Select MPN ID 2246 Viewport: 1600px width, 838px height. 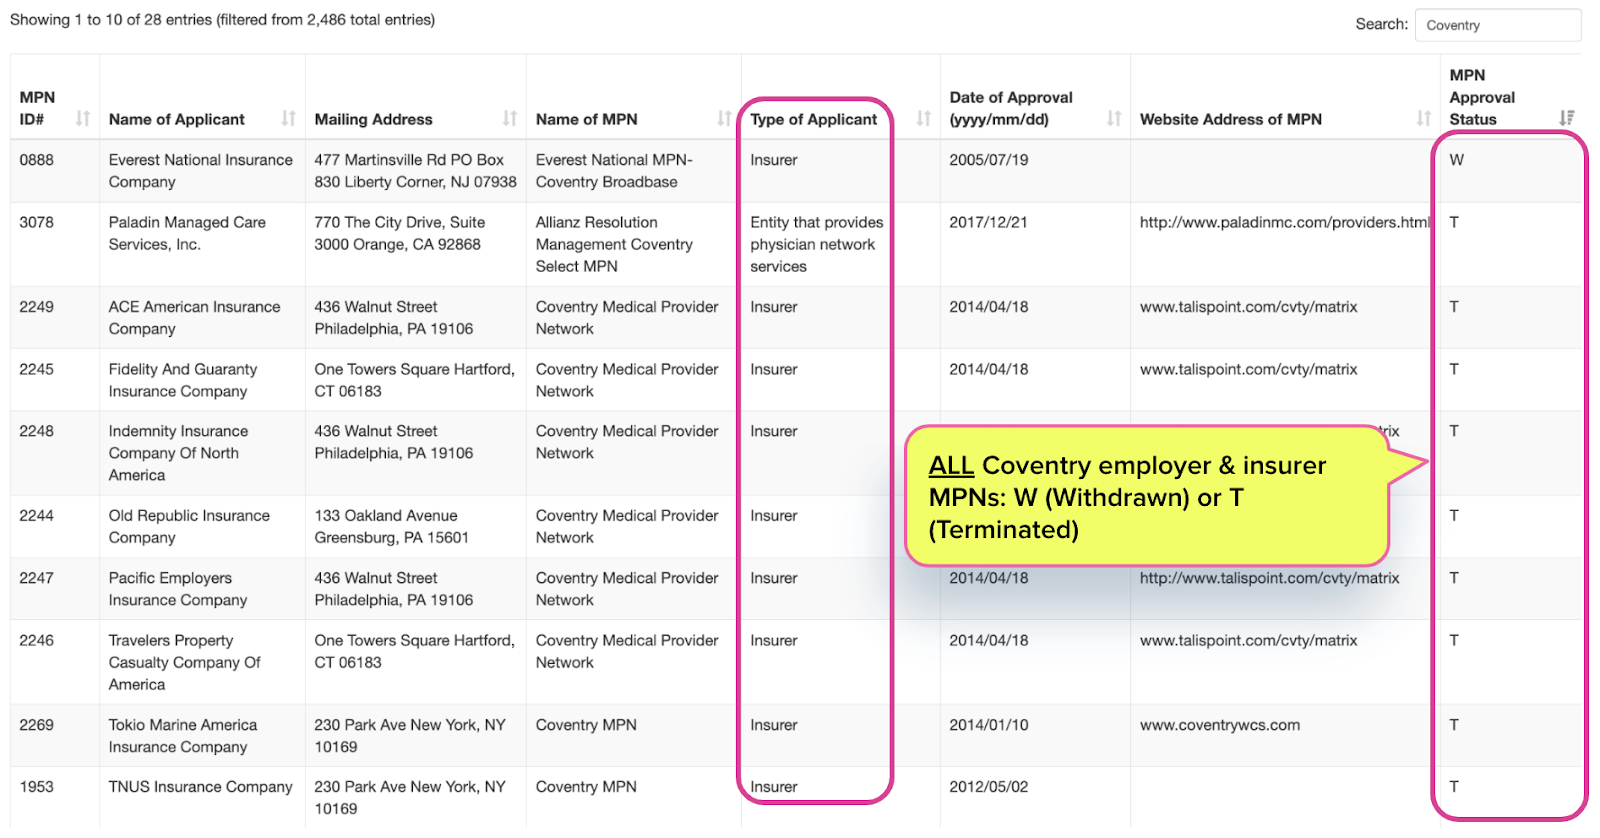tap(37, 640)
